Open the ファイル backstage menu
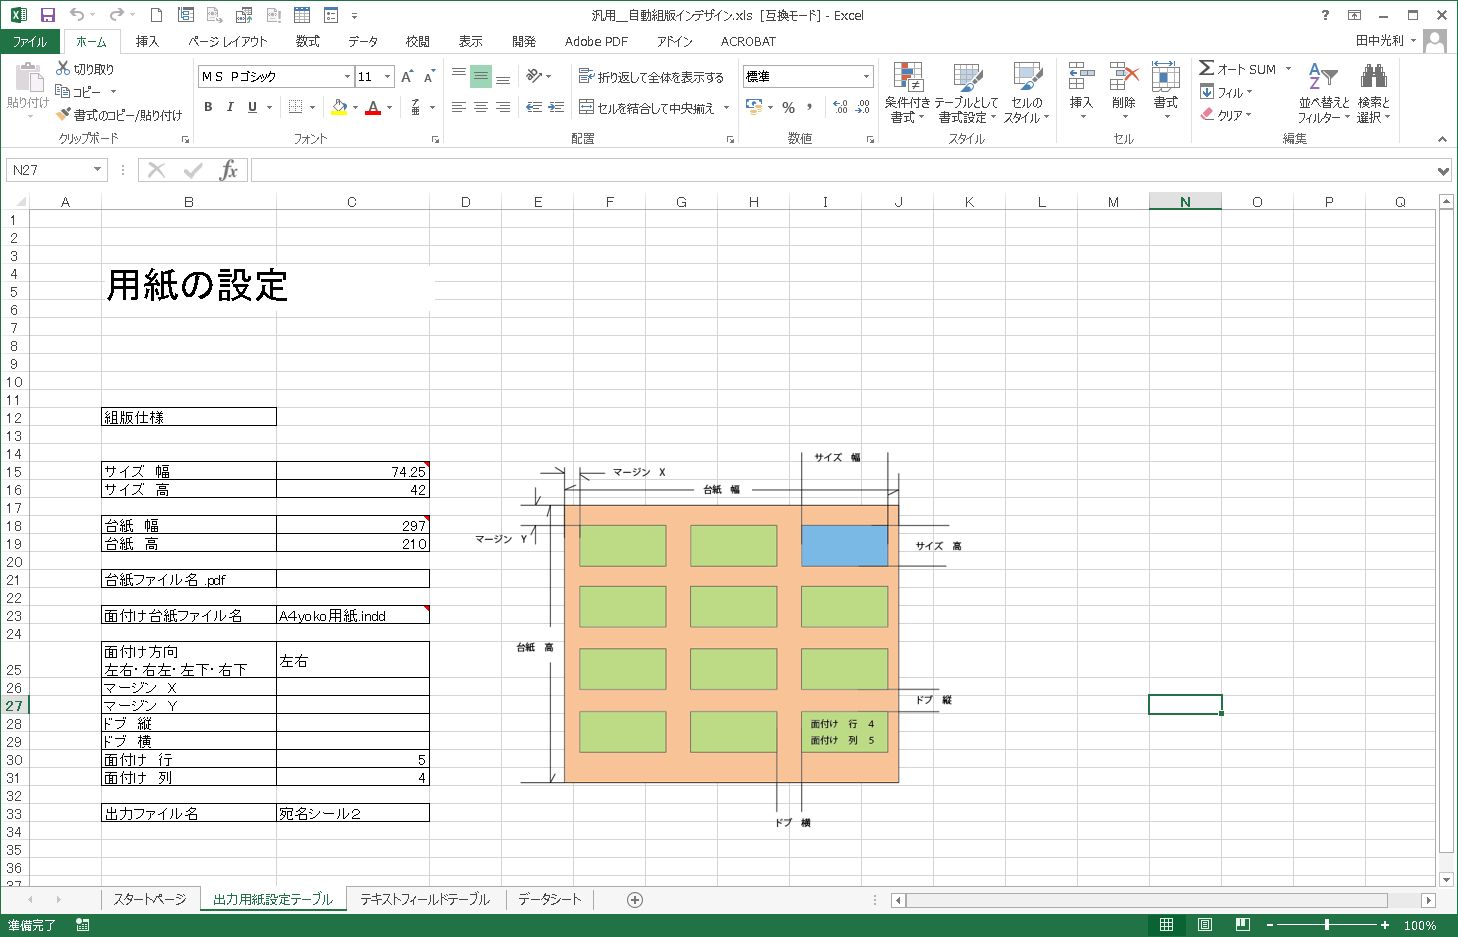The height and width of the screenshot is (937, 1458). (x=30, y=41)
